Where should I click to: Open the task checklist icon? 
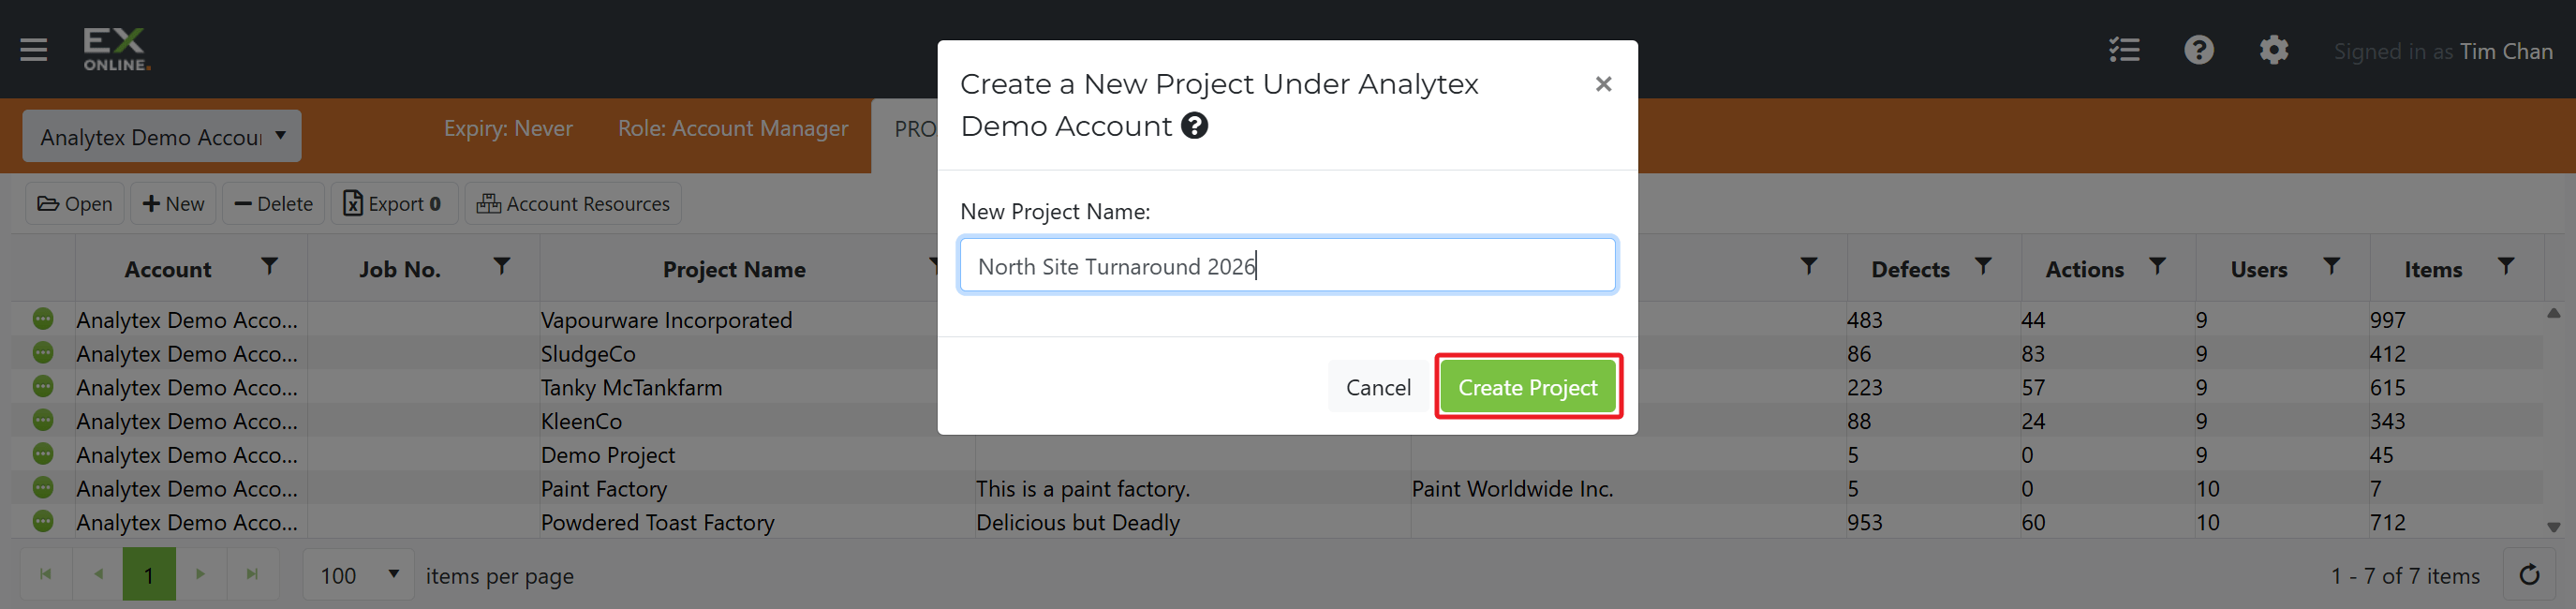pos(2124,50)
